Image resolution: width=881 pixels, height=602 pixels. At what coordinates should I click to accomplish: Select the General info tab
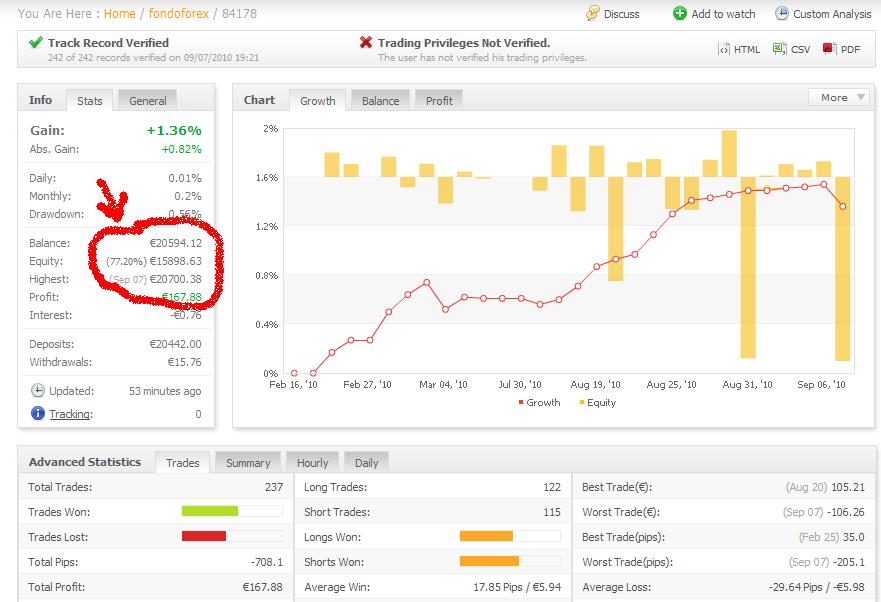click(148, 100)
